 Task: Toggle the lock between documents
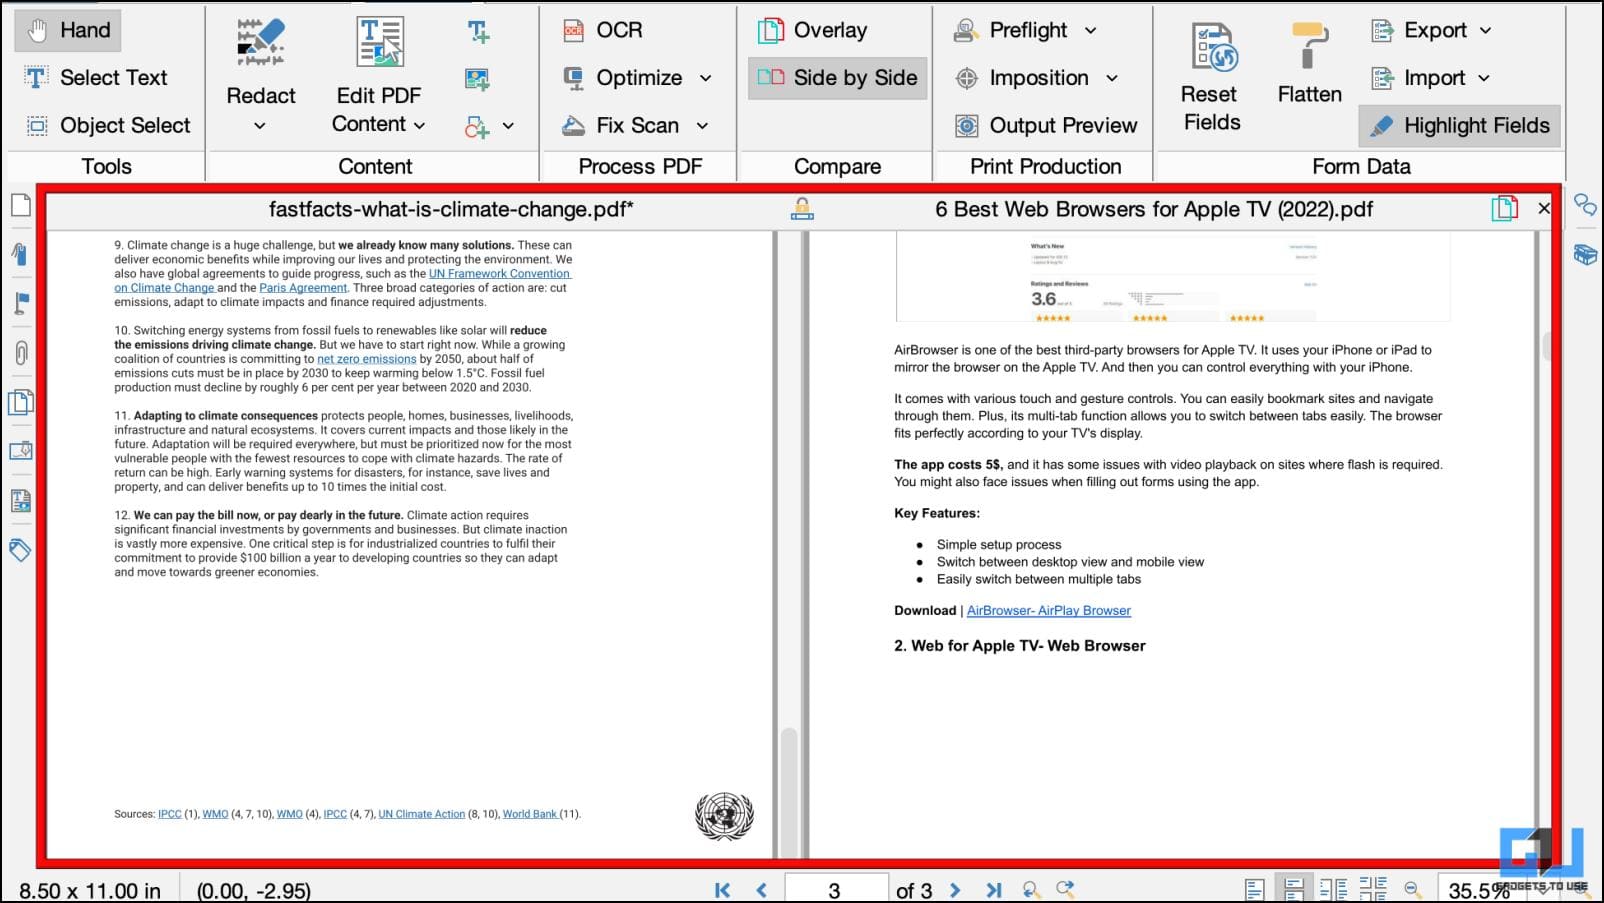click(x=802, y=208)
